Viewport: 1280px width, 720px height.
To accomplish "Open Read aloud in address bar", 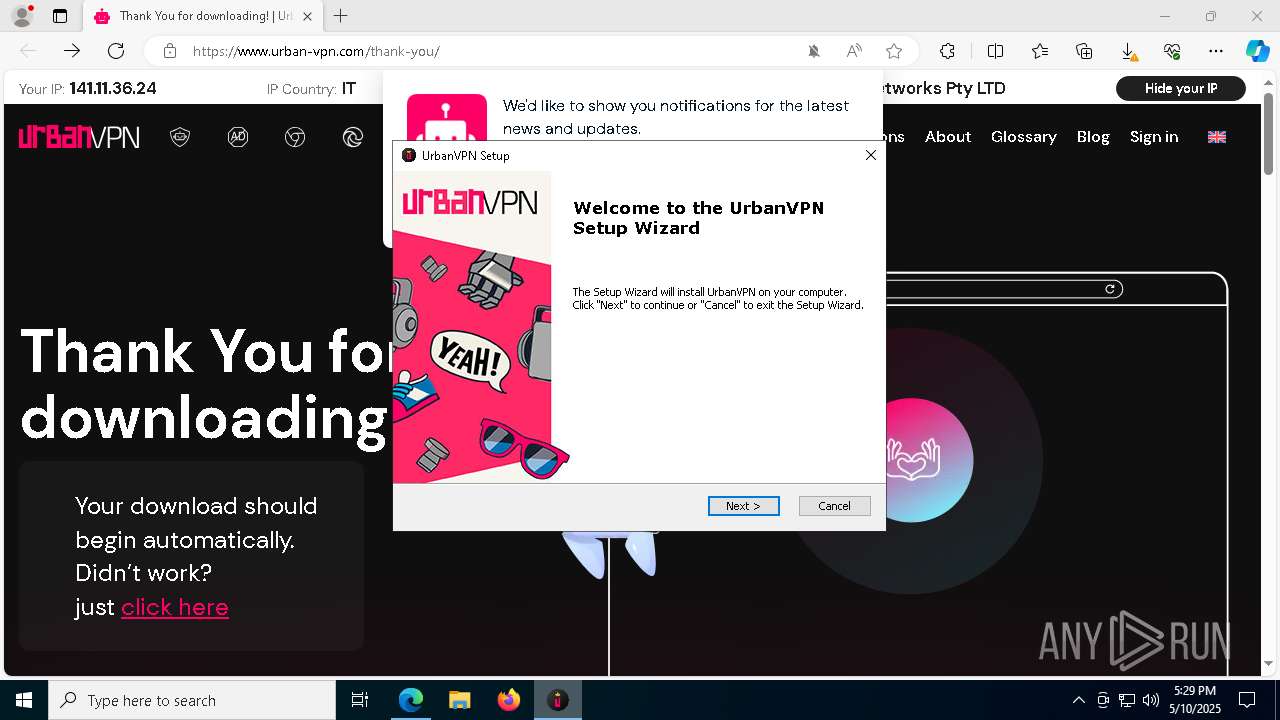I will (x=854, y=51).
